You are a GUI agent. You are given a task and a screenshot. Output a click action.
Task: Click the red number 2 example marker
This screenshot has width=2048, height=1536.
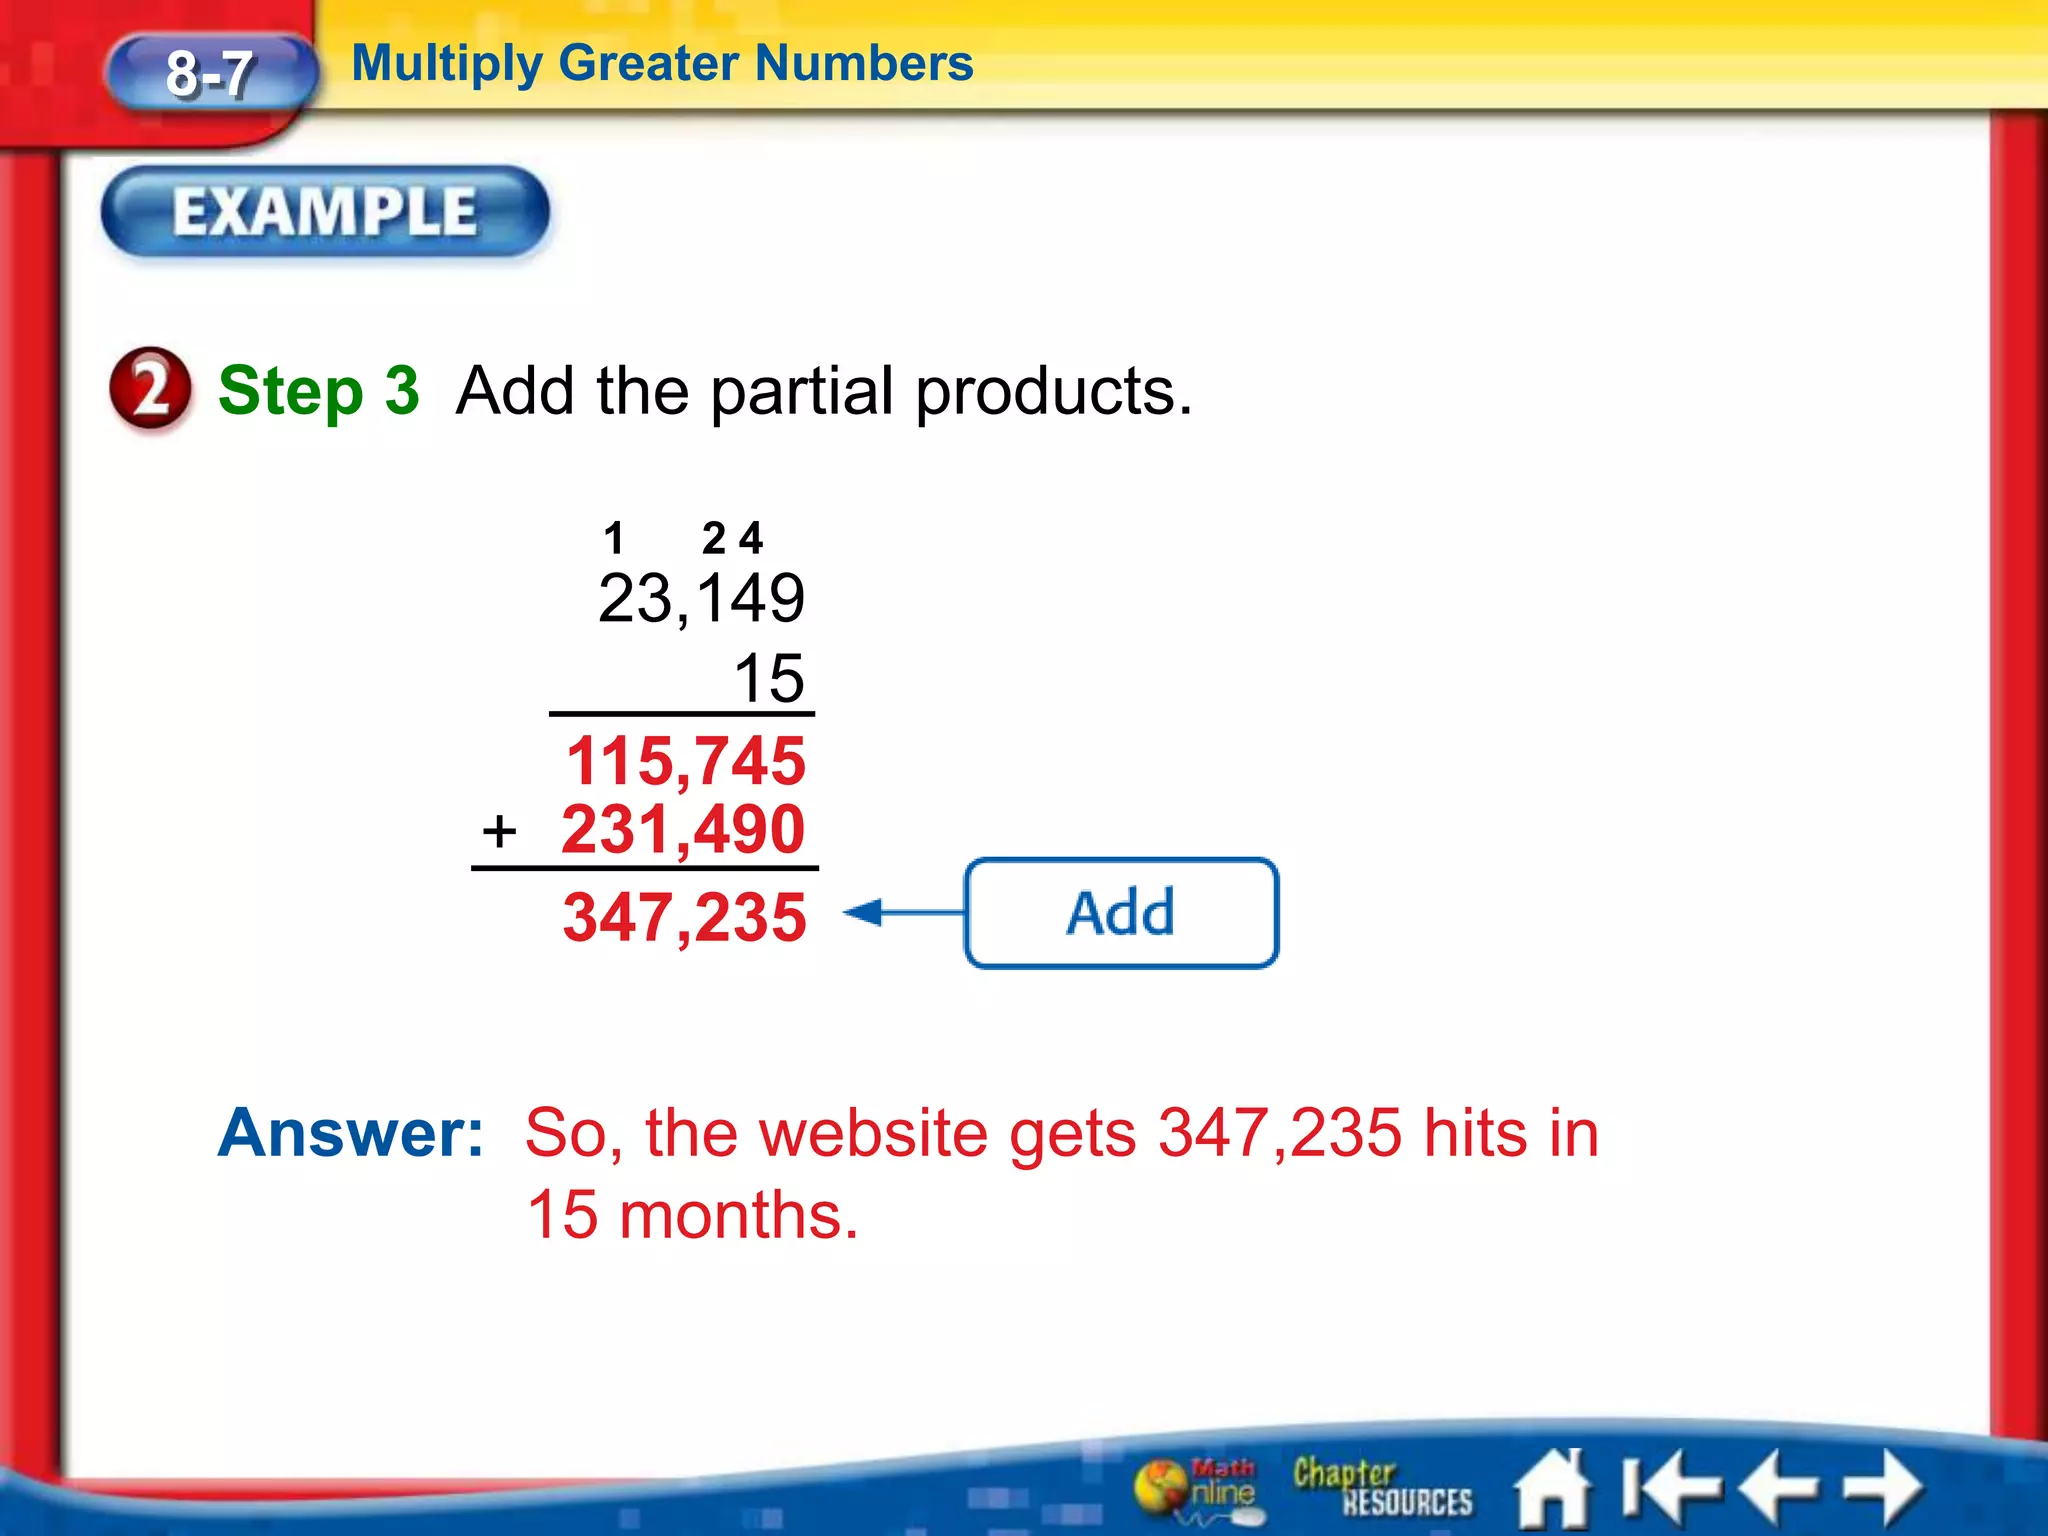tap(150, 390)
